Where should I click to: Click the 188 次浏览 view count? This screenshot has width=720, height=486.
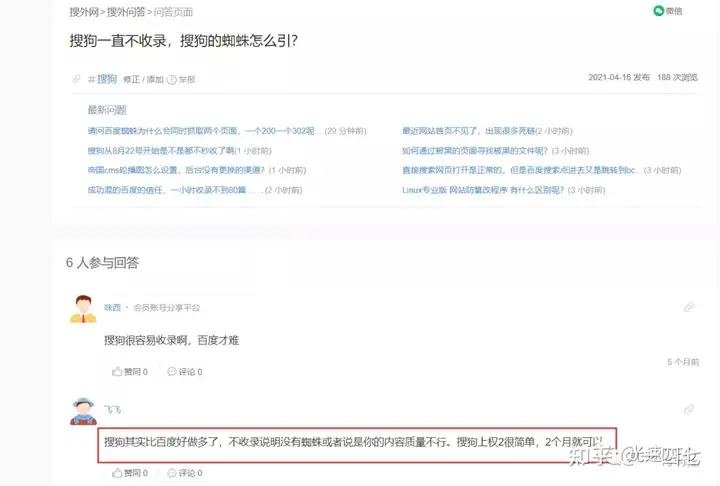coord(677,77)
